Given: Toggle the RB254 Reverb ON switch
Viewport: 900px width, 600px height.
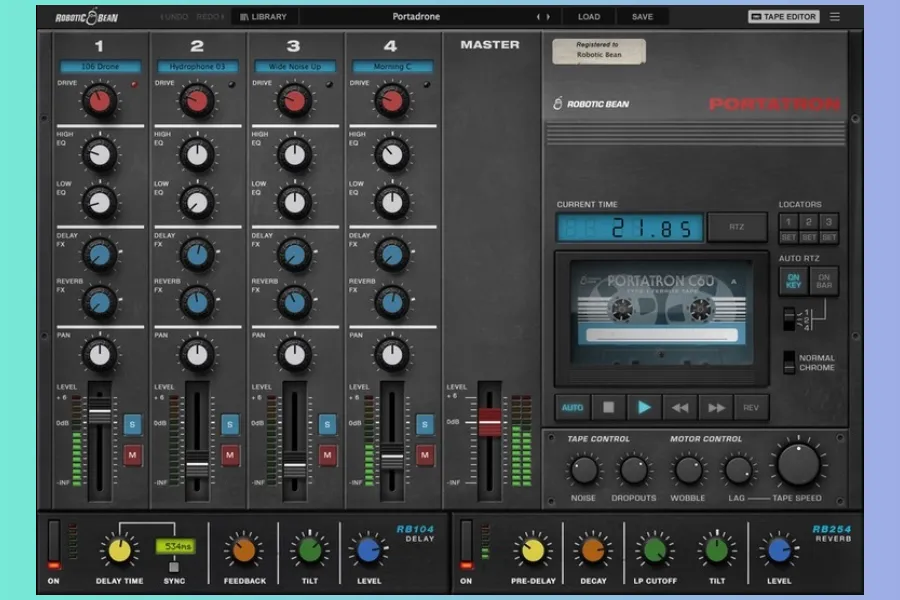Looking at the screenshot, I should point(466,545).
